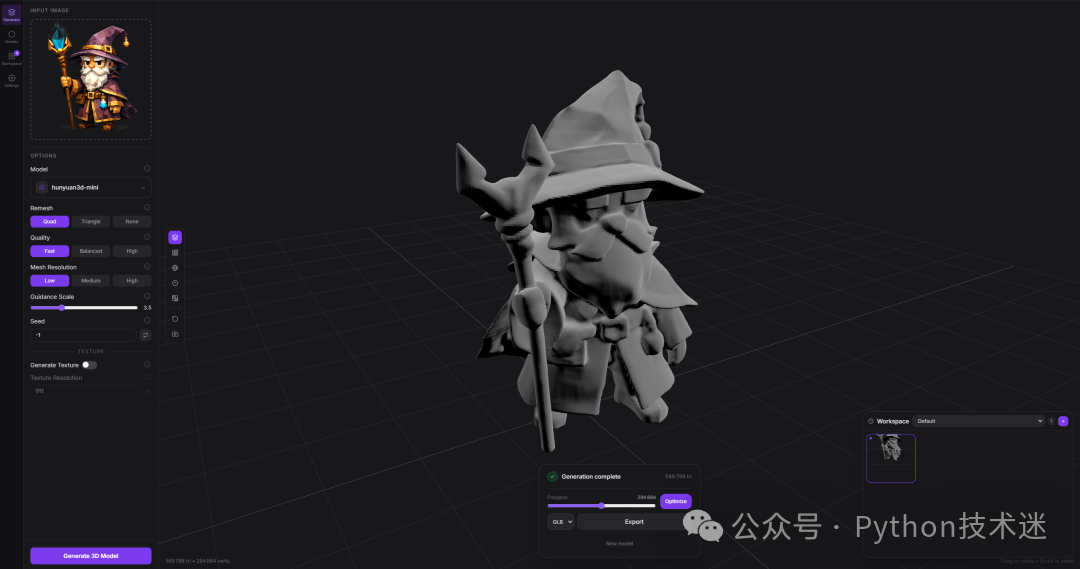1080x569 pixels.
Task: Take a viewport screenshot with camera icon
Action: click(x=175, y=334)
